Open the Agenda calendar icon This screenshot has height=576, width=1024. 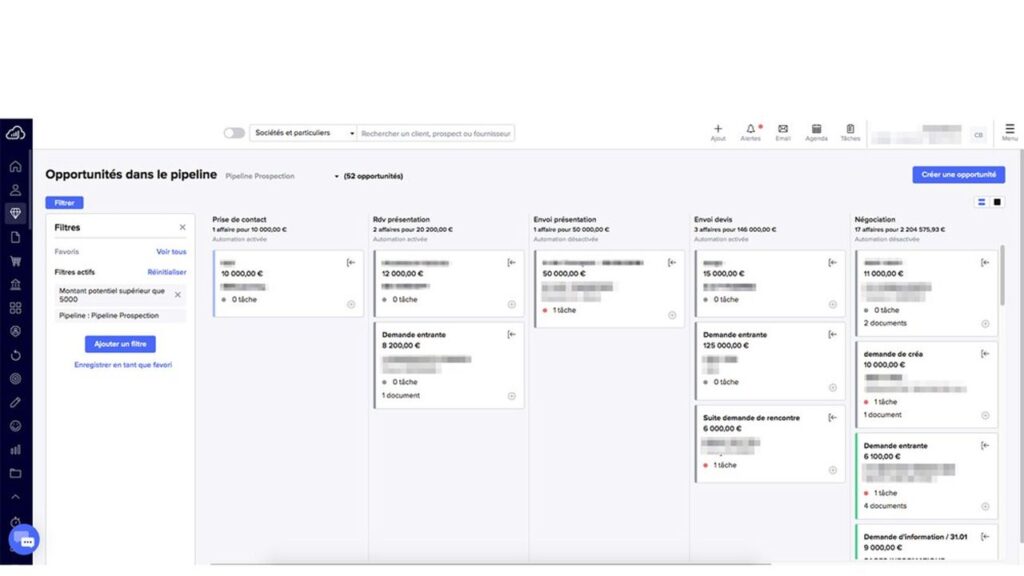816,129
